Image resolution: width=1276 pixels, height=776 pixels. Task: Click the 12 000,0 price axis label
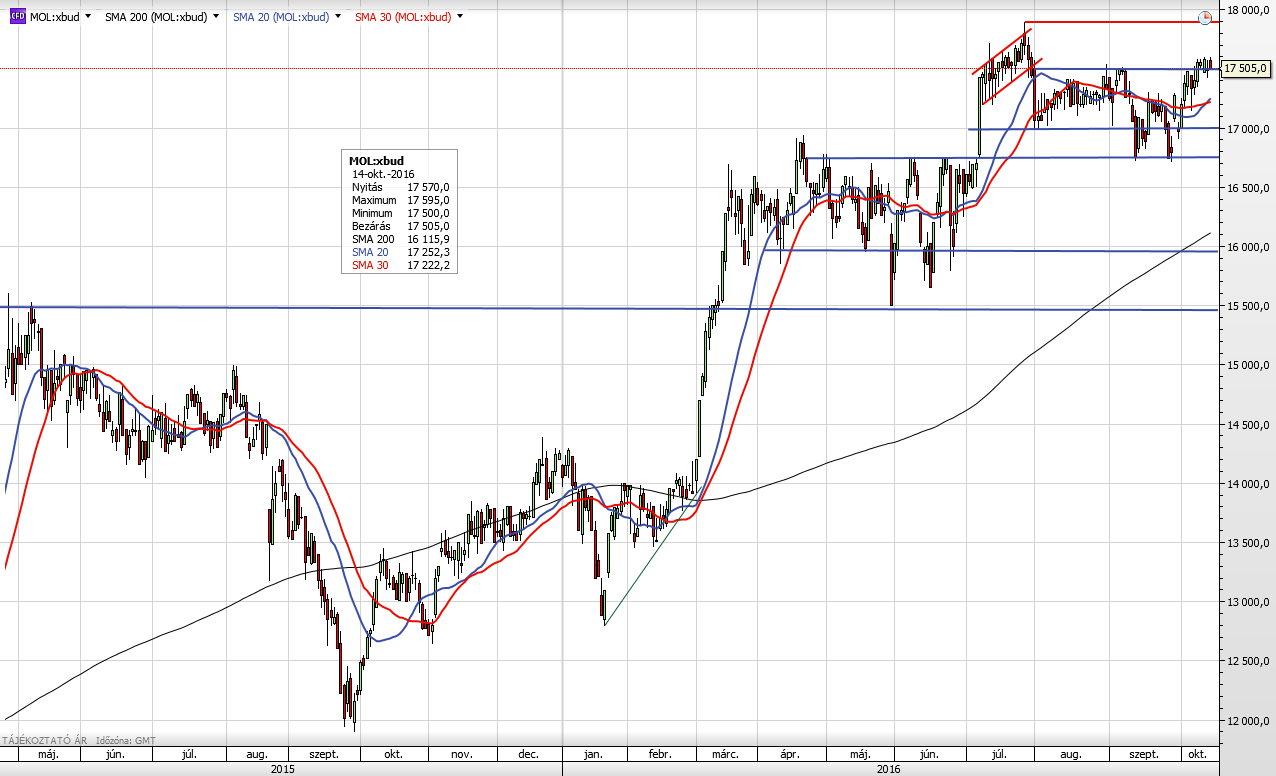pyautogui.click(x=1248, y=721)
